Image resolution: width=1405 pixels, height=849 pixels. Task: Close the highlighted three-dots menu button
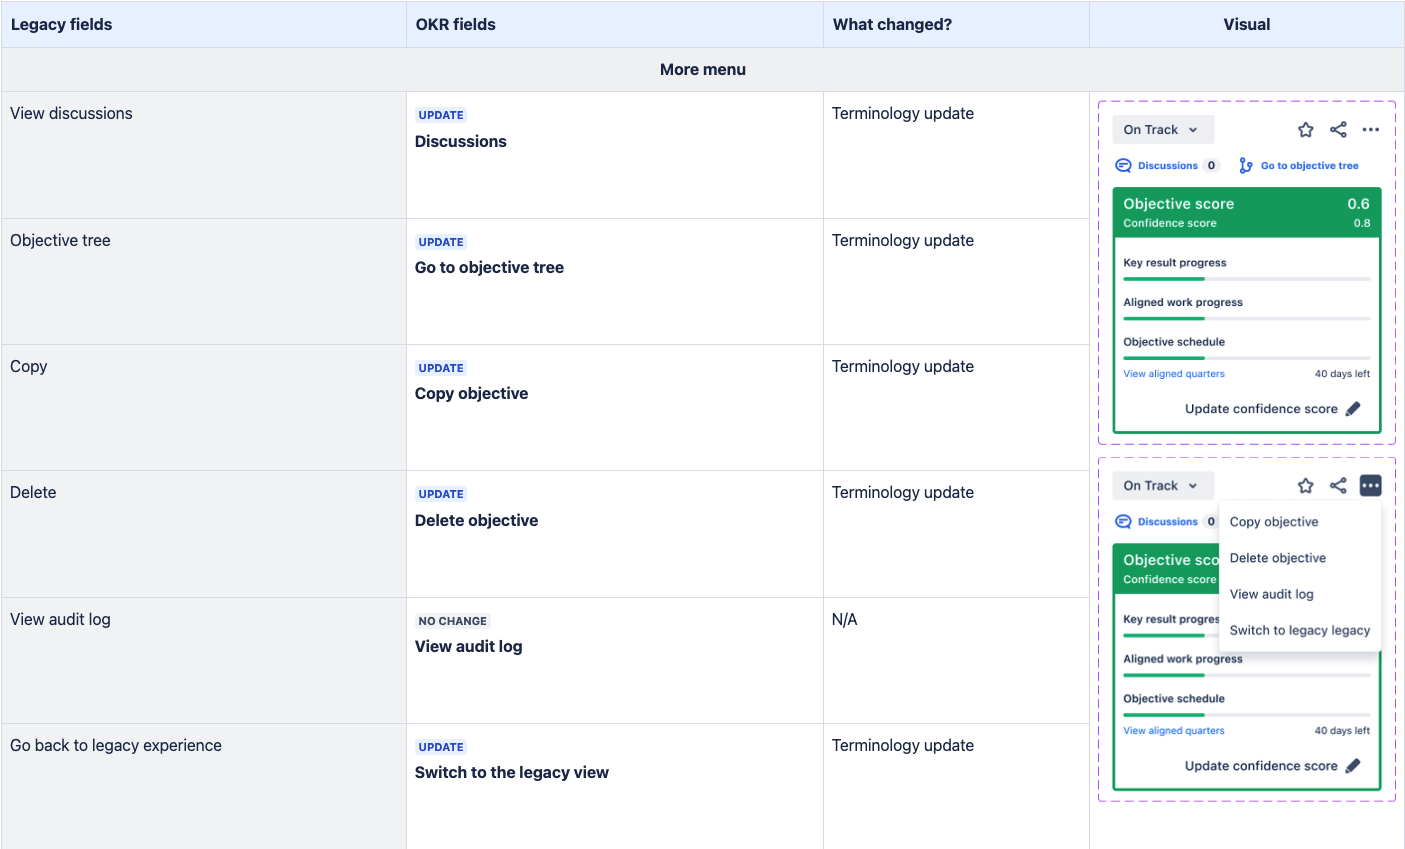1371,486
